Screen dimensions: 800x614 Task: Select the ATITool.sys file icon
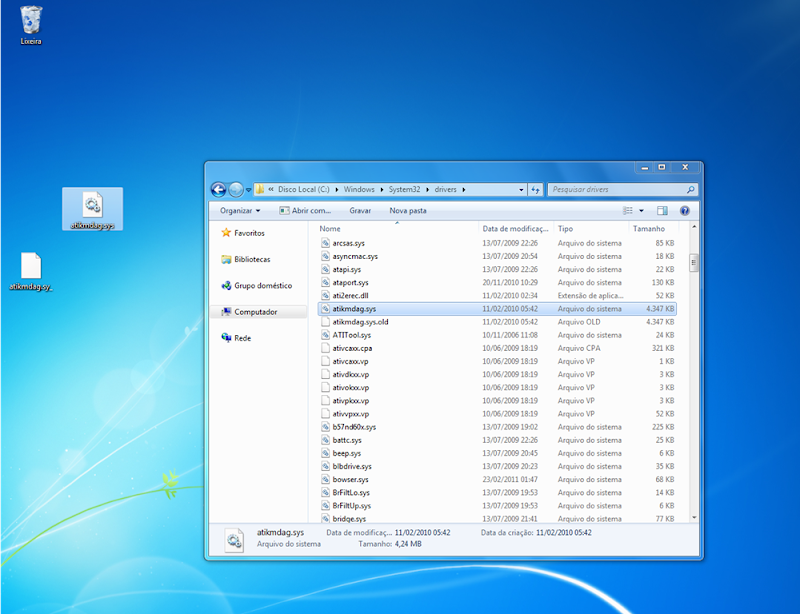click(325, 335)
